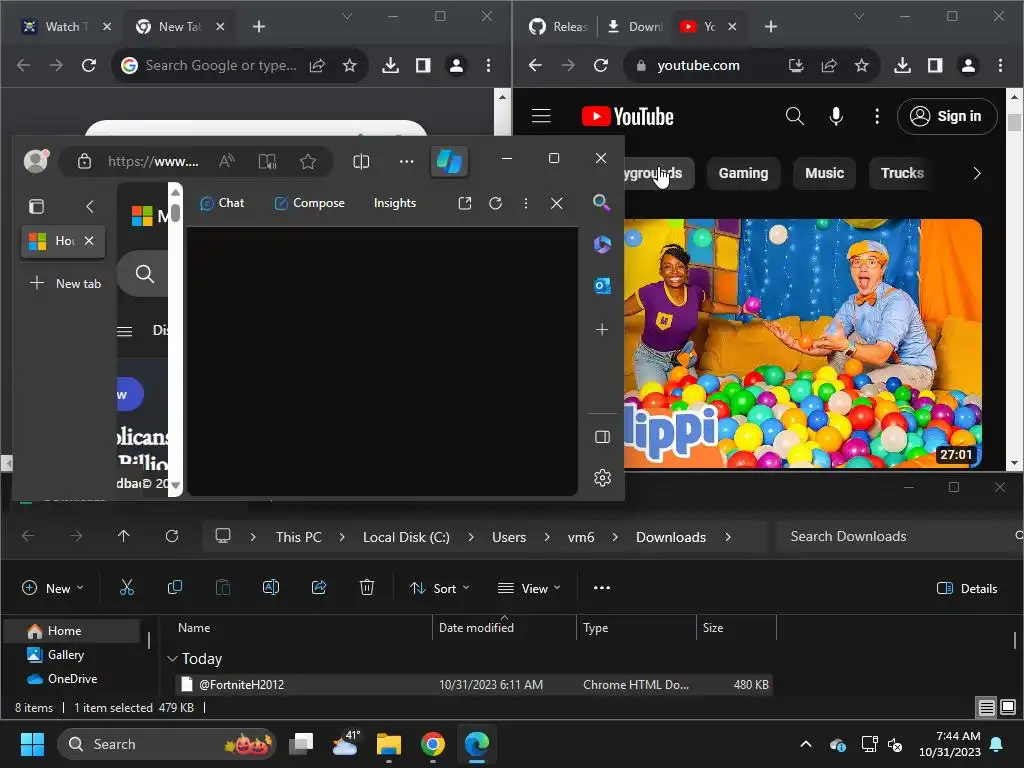
Task: Click the Copilot icon in Edge toolbar
Action: point(449,161)
